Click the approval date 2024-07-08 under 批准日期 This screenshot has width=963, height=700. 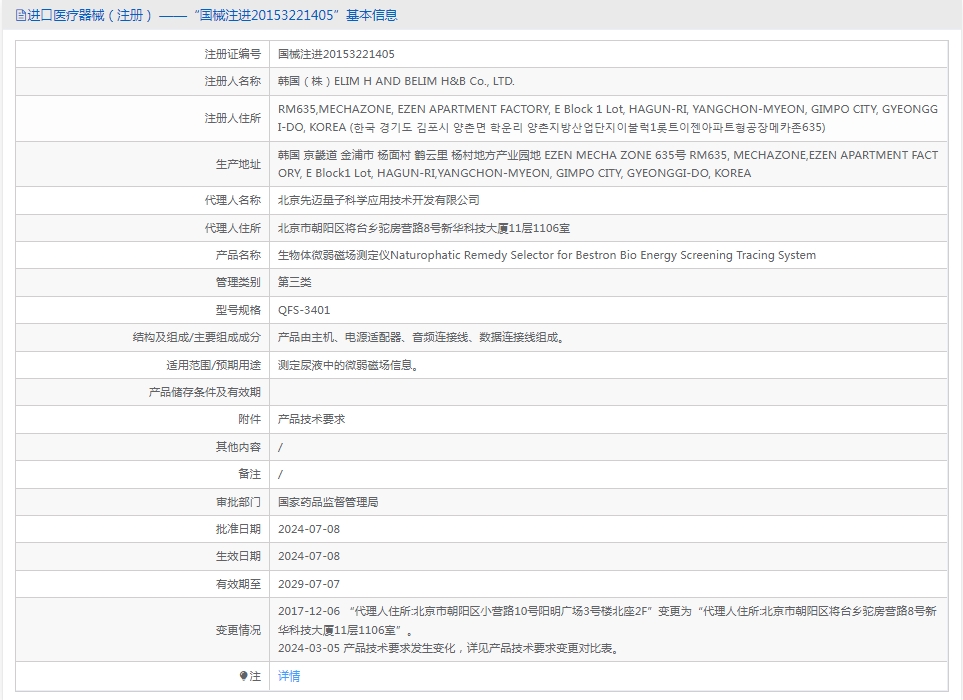(308, 529)
